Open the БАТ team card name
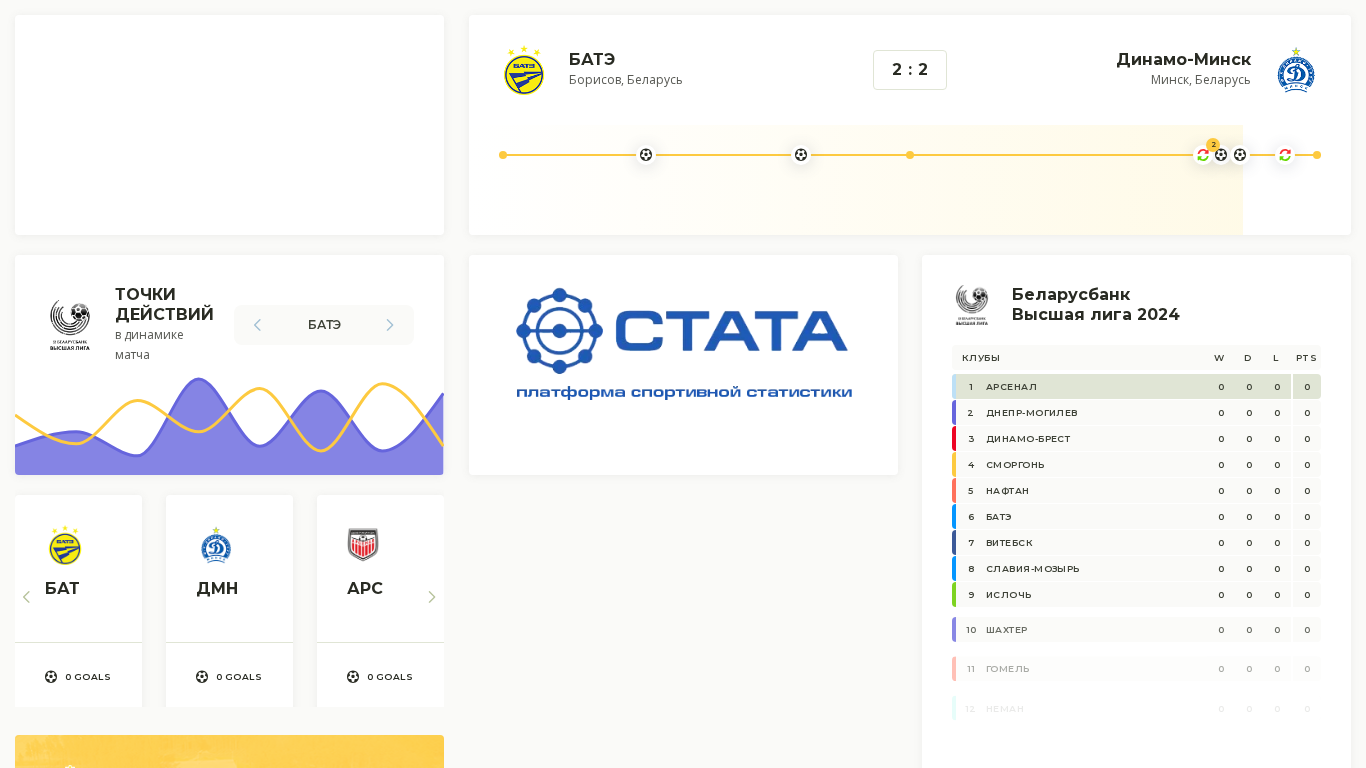 (62, 588)
